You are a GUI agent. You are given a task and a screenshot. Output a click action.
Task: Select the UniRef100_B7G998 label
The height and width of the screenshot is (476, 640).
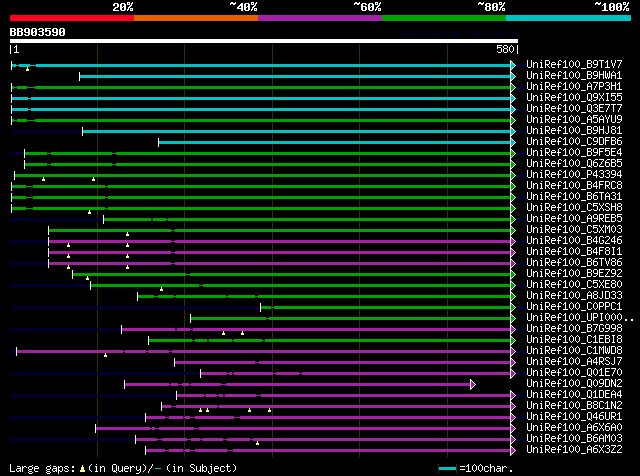pos(574,329)
